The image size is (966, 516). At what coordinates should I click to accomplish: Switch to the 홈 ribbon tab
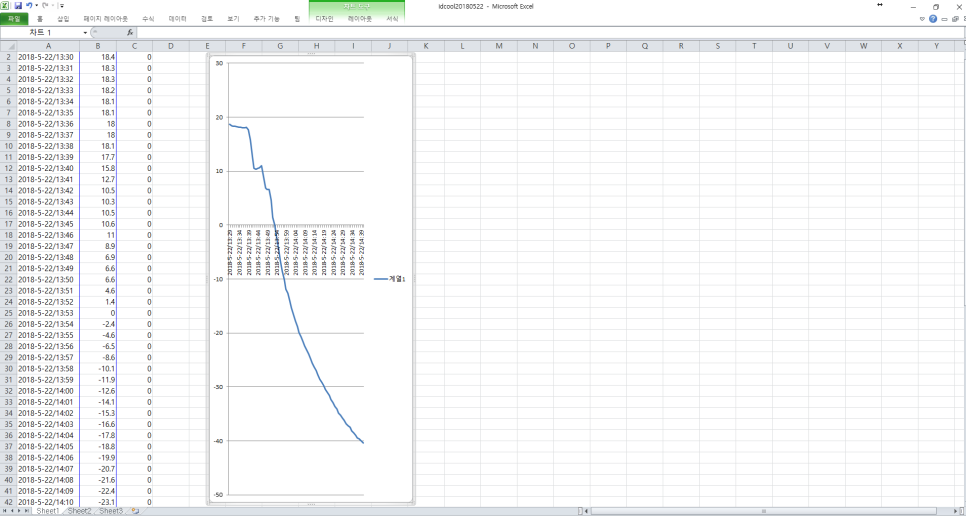(40, 19)
